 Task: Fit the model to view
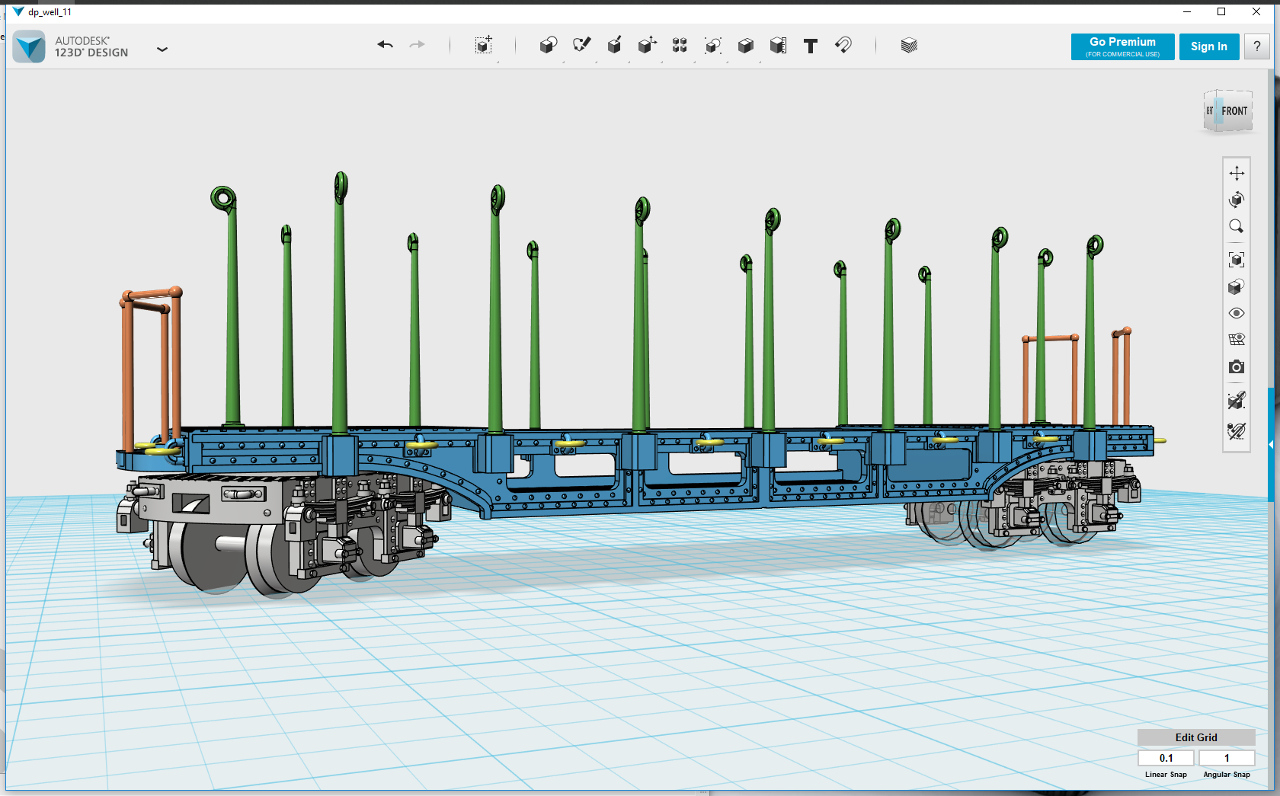pyautogui.click(x=1236, y=259)
